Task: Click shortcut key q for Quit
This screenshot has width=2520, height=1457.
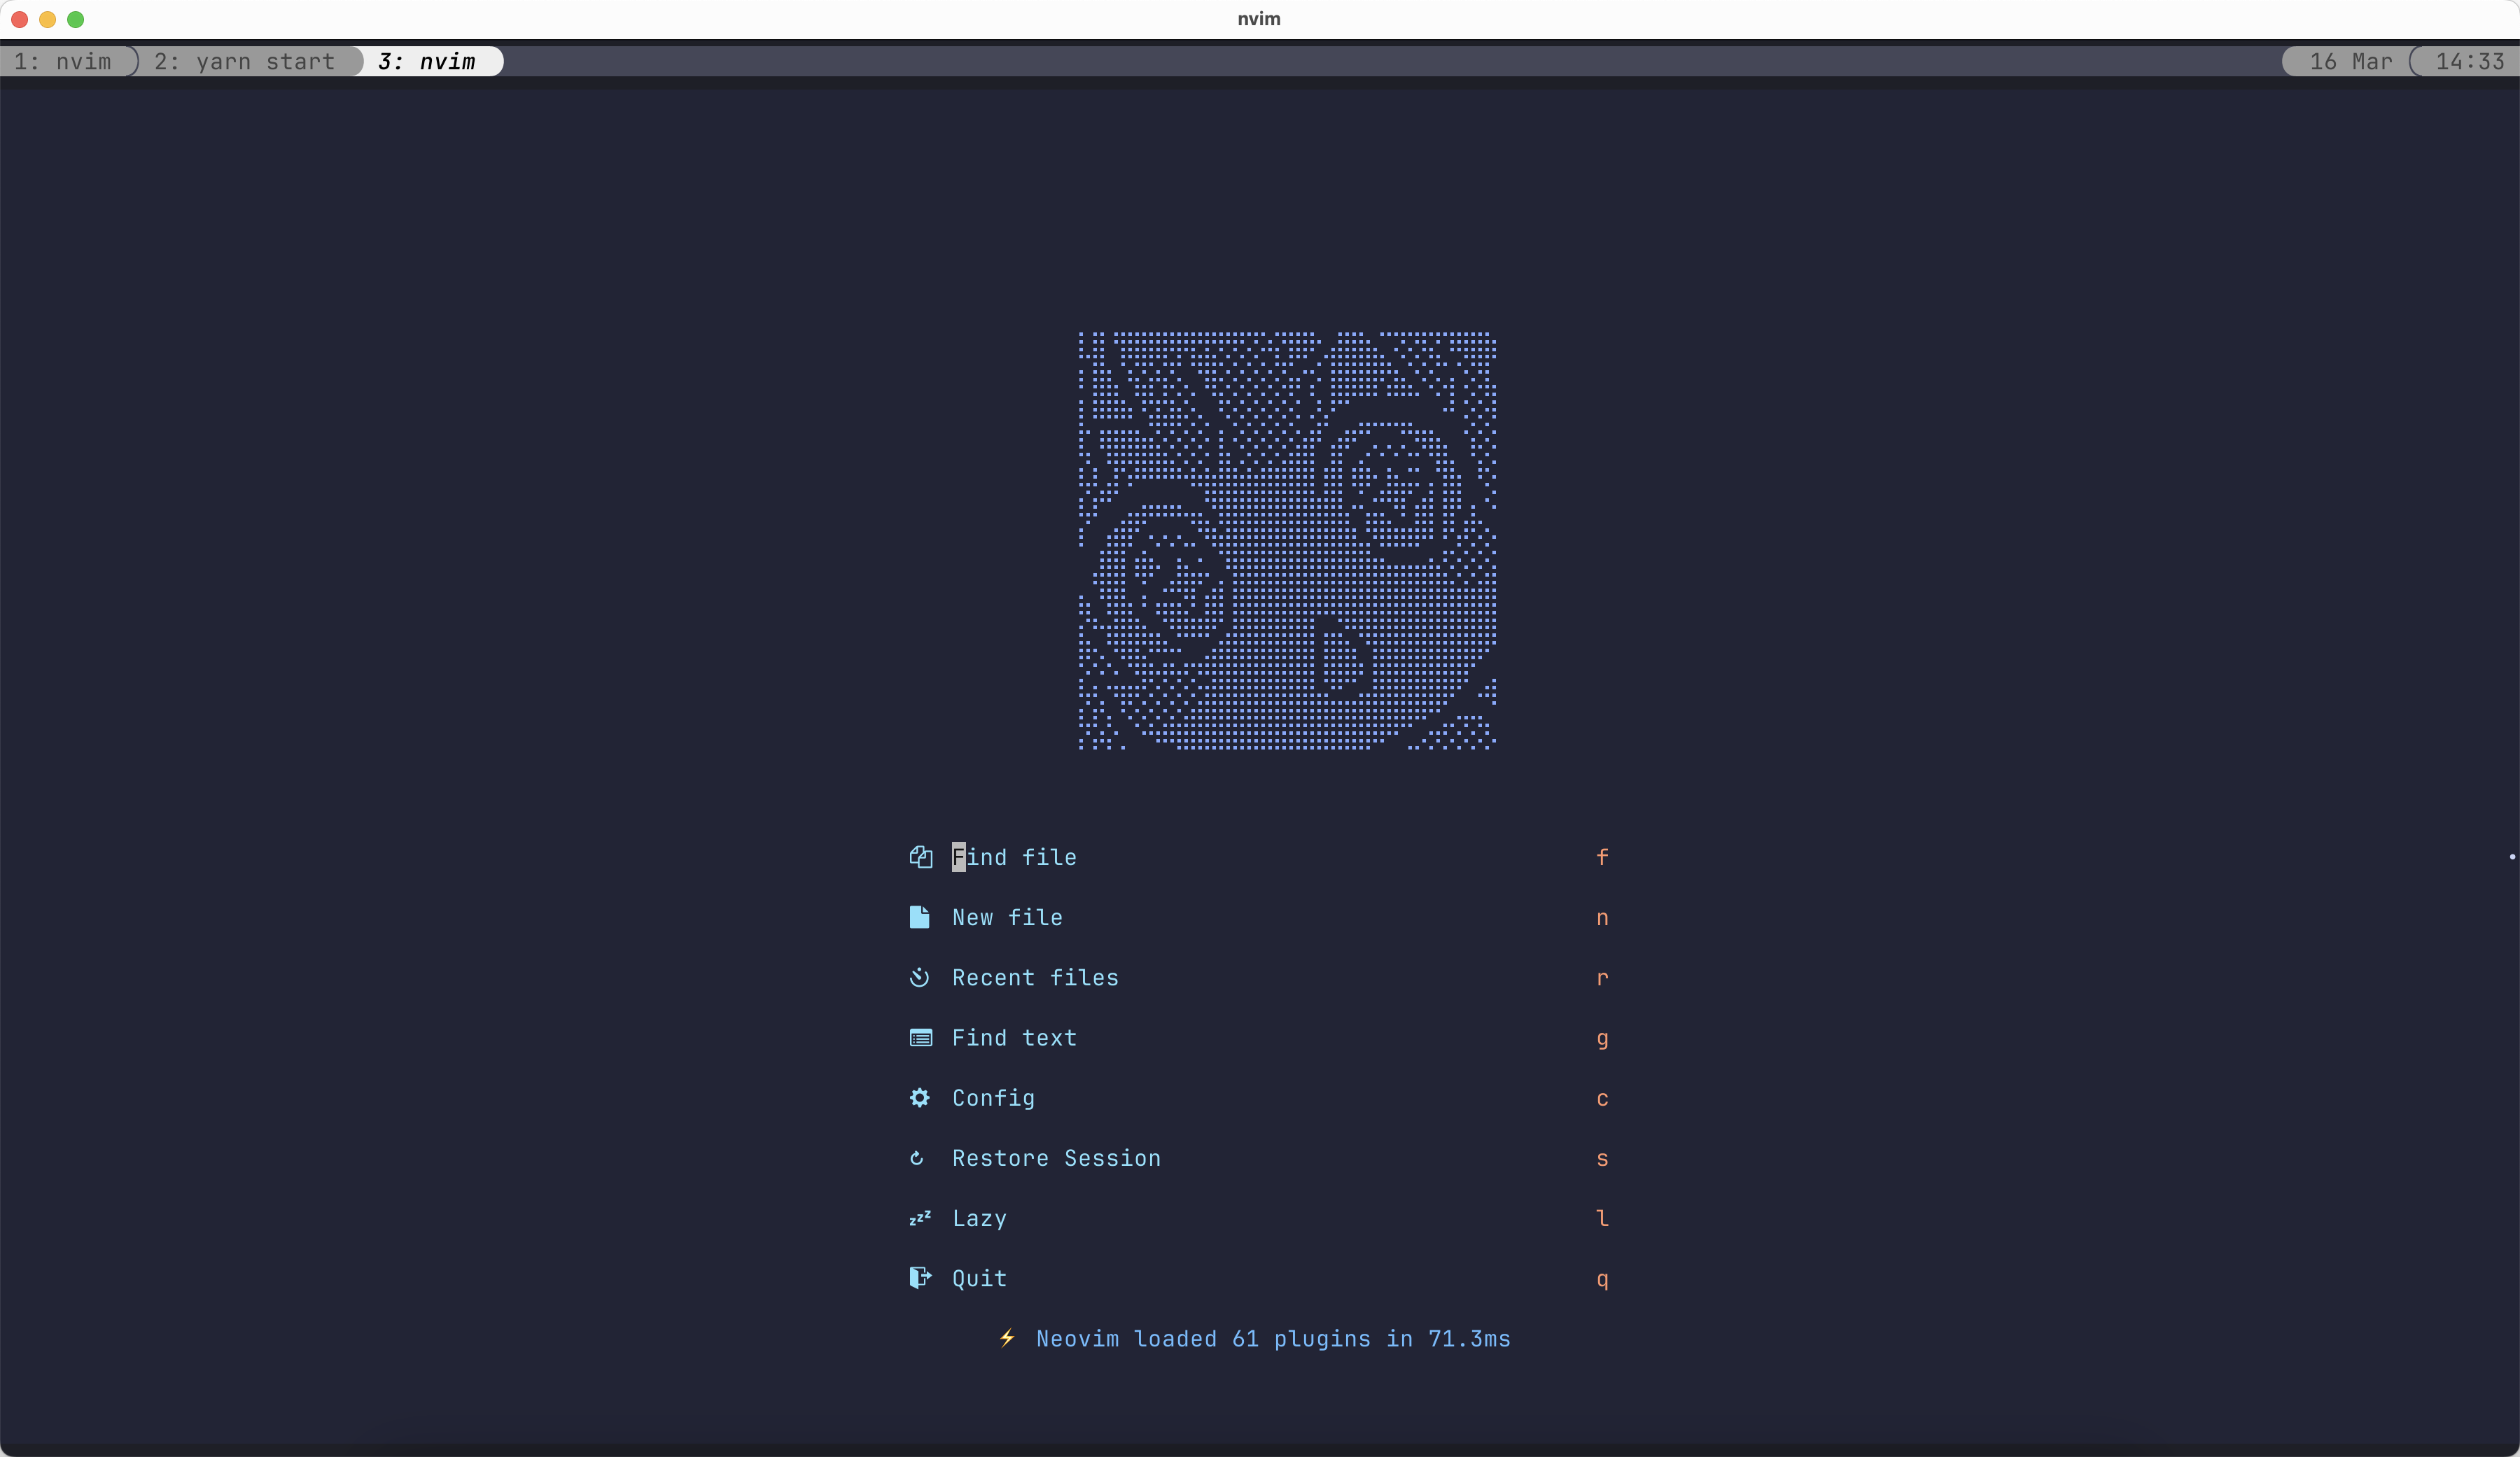Action: pos(1602,1279)
